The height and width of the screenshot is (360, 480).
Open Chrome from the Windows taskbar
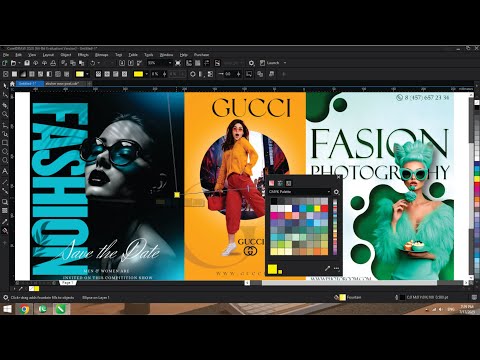(x=24, y=309)
